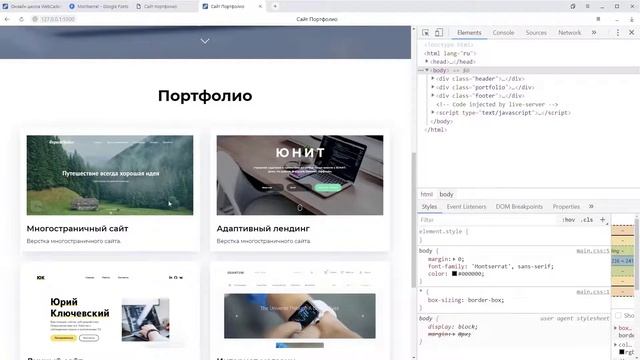Add a new style rule plus icon
The height and width of the screenshot is (360, 640).
602,220
